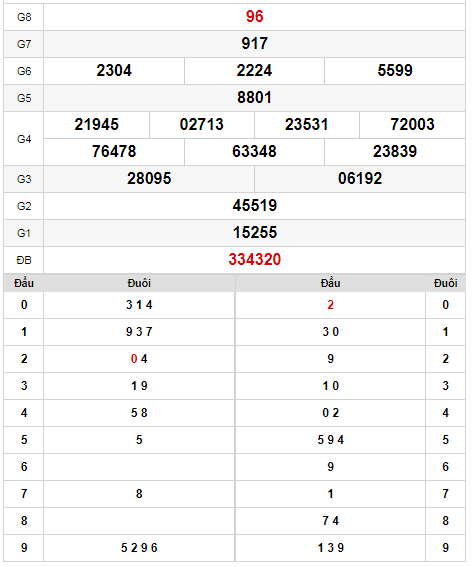Viewport: 472px width, 567px height.
Task: Select the tail digits '9 3 7'
Action: point(139,332)
